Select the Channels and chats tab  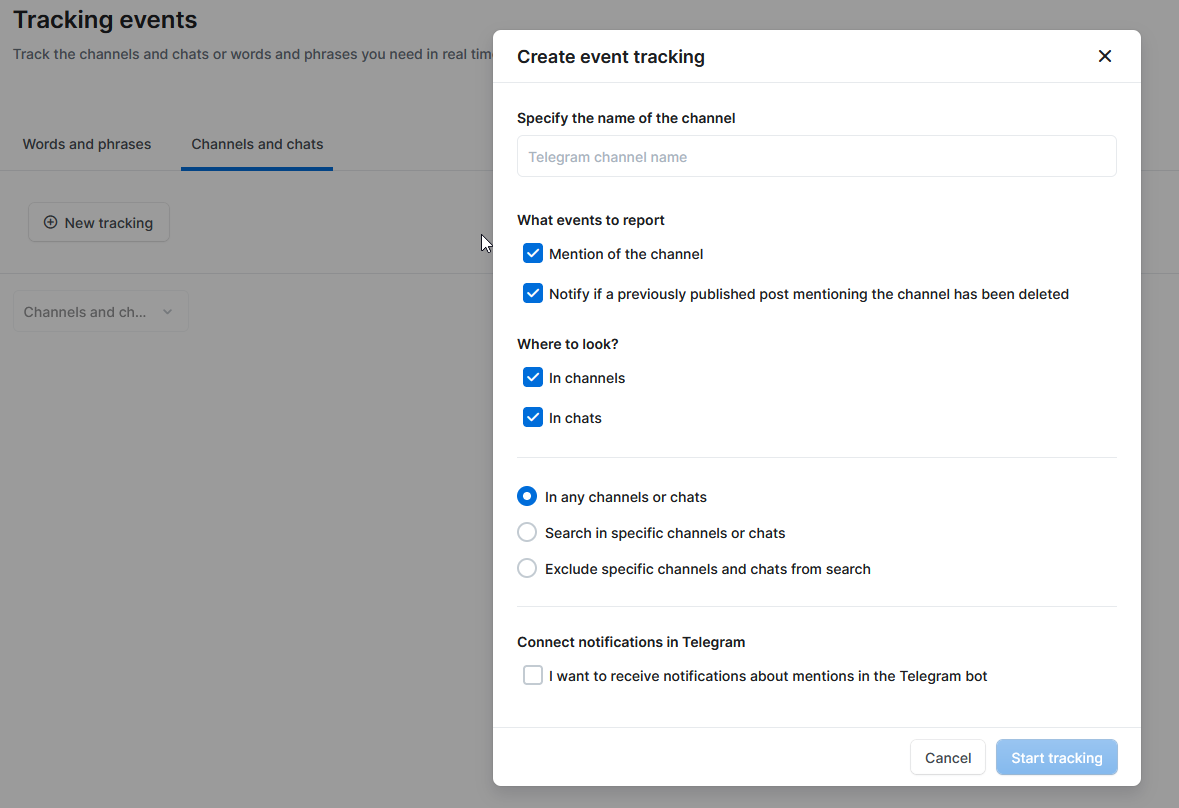tap(257, 144)
